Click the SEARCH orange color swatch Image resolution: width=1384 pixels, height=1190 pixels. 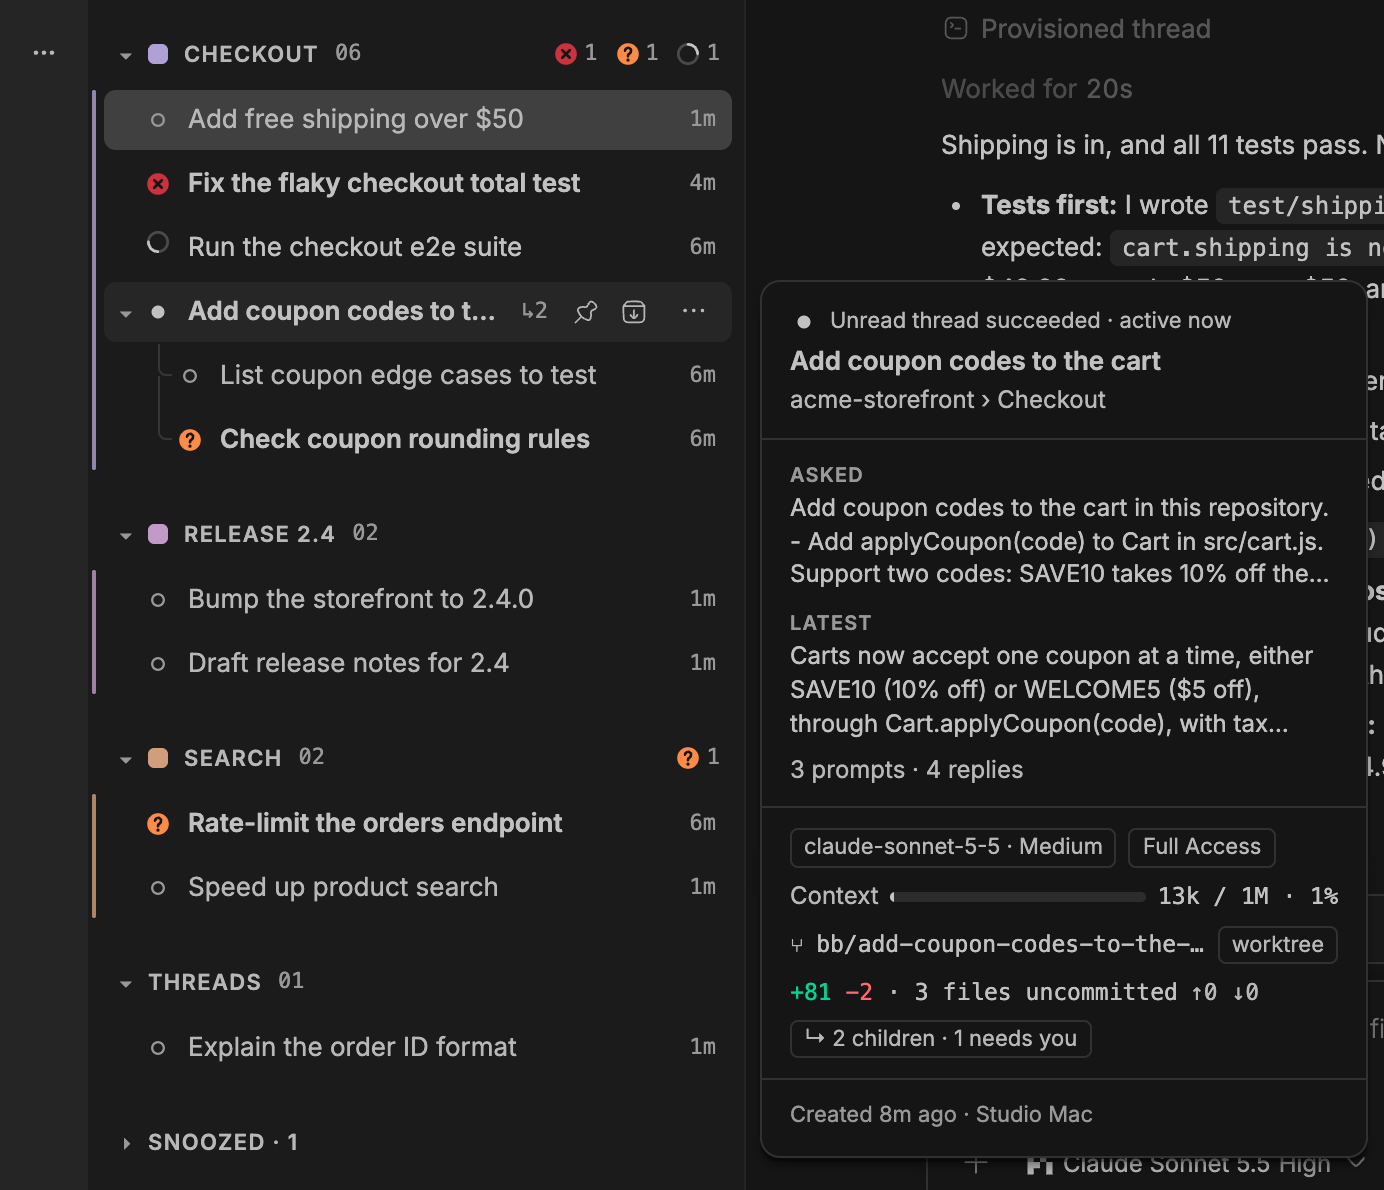tap(158, 758)
